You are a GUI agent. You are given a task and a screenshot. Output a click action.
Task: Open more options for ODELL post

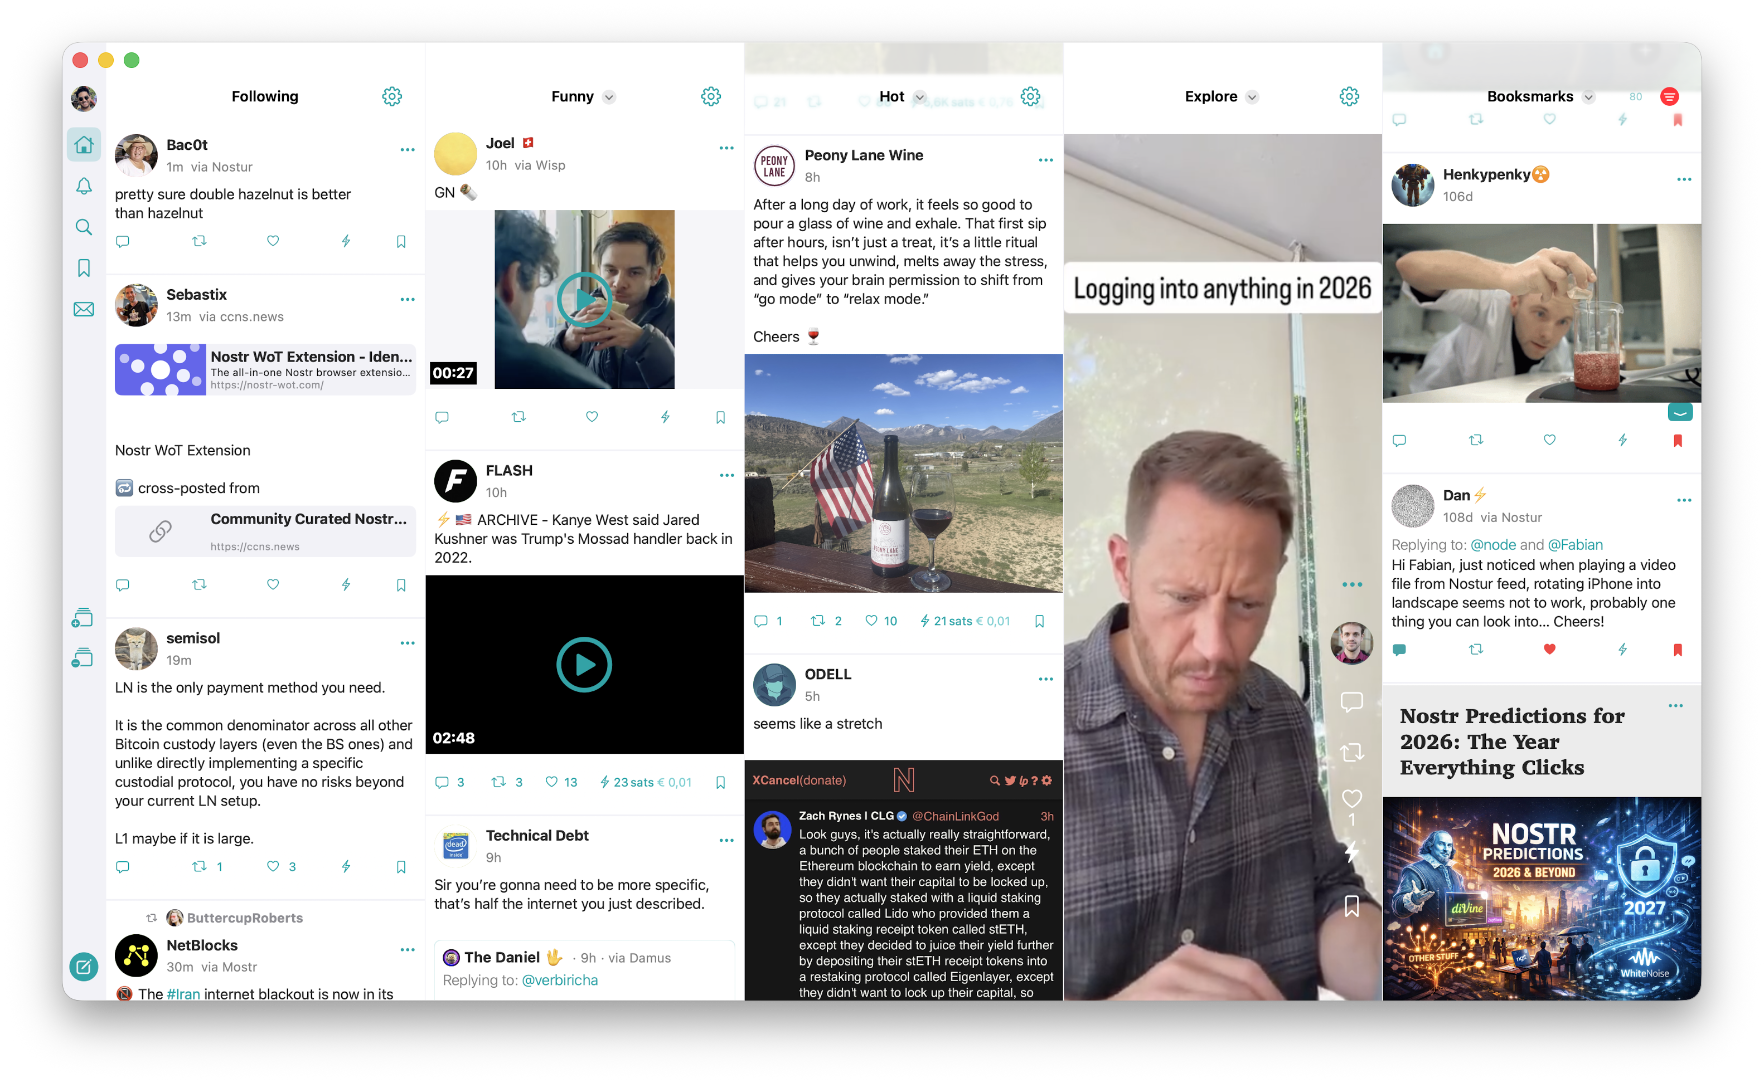click(x=1045, y=679)
